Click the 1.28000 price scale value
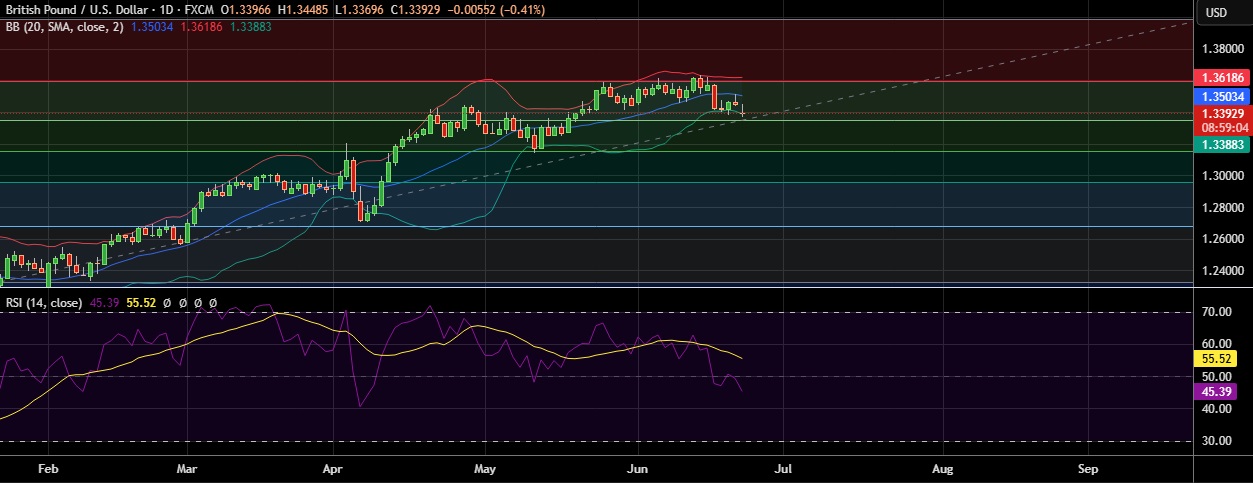The height and width of the screenshot is (483, 1253). pyautogui.click(x=1222, y=208)
